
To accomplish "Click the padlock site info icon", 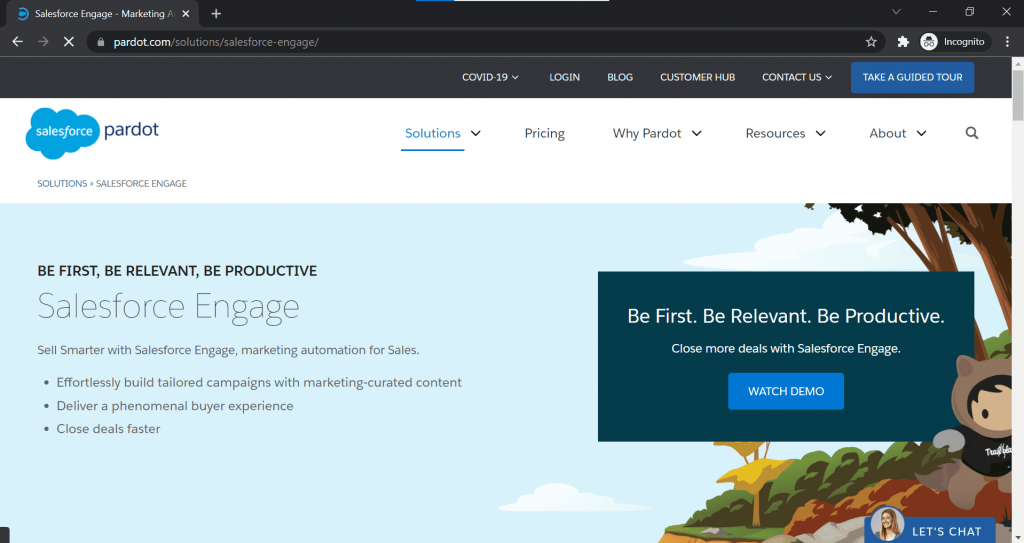I will pos(101,42).
